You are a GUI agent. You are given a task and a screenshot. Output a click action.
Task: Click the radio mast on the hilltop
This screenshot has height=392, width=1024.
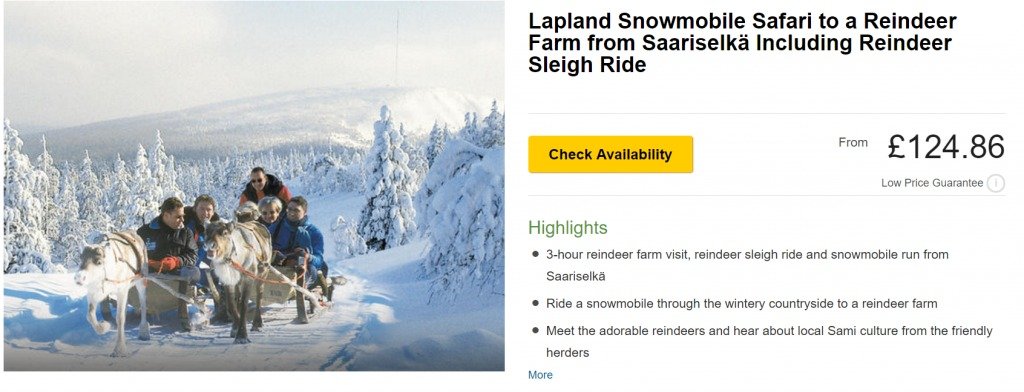tap(396, 49)
